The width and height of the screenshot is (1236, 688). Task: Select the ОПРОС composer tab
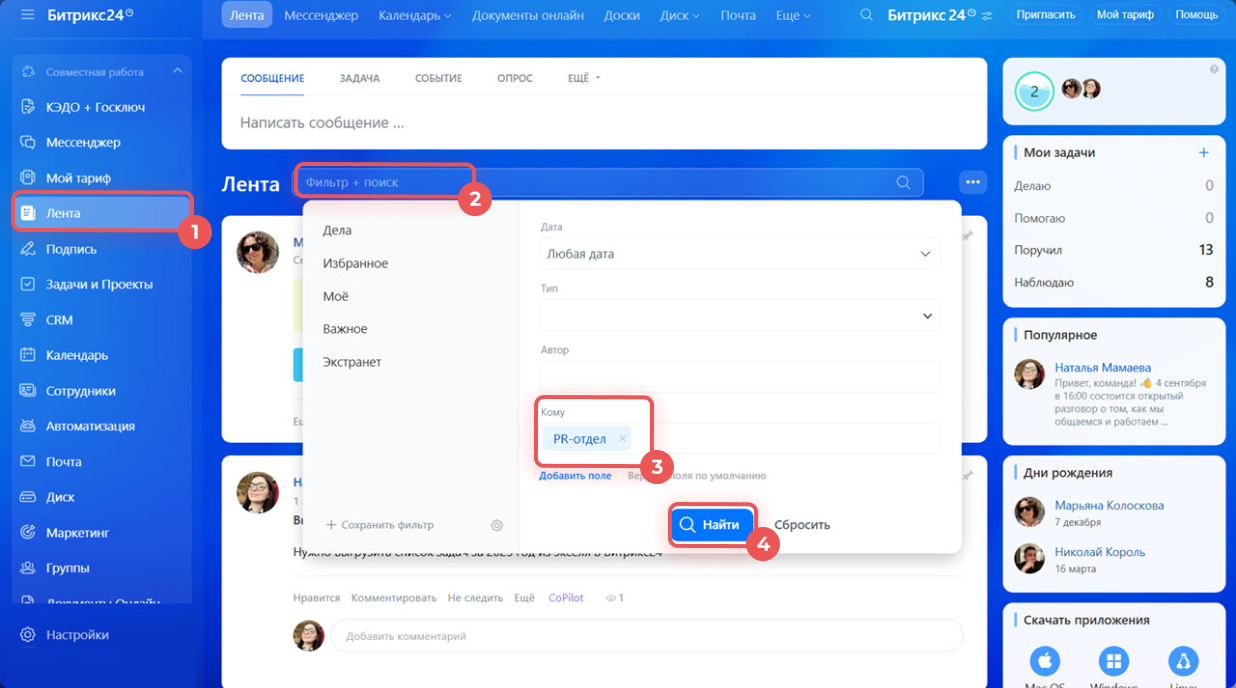click(x=515, y=78)
